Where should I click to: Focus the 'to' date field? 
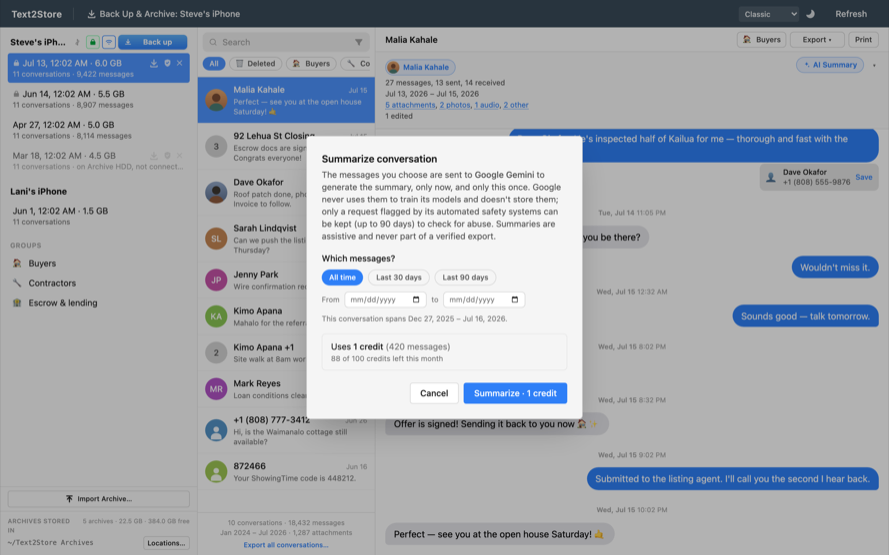pos(484,299)
